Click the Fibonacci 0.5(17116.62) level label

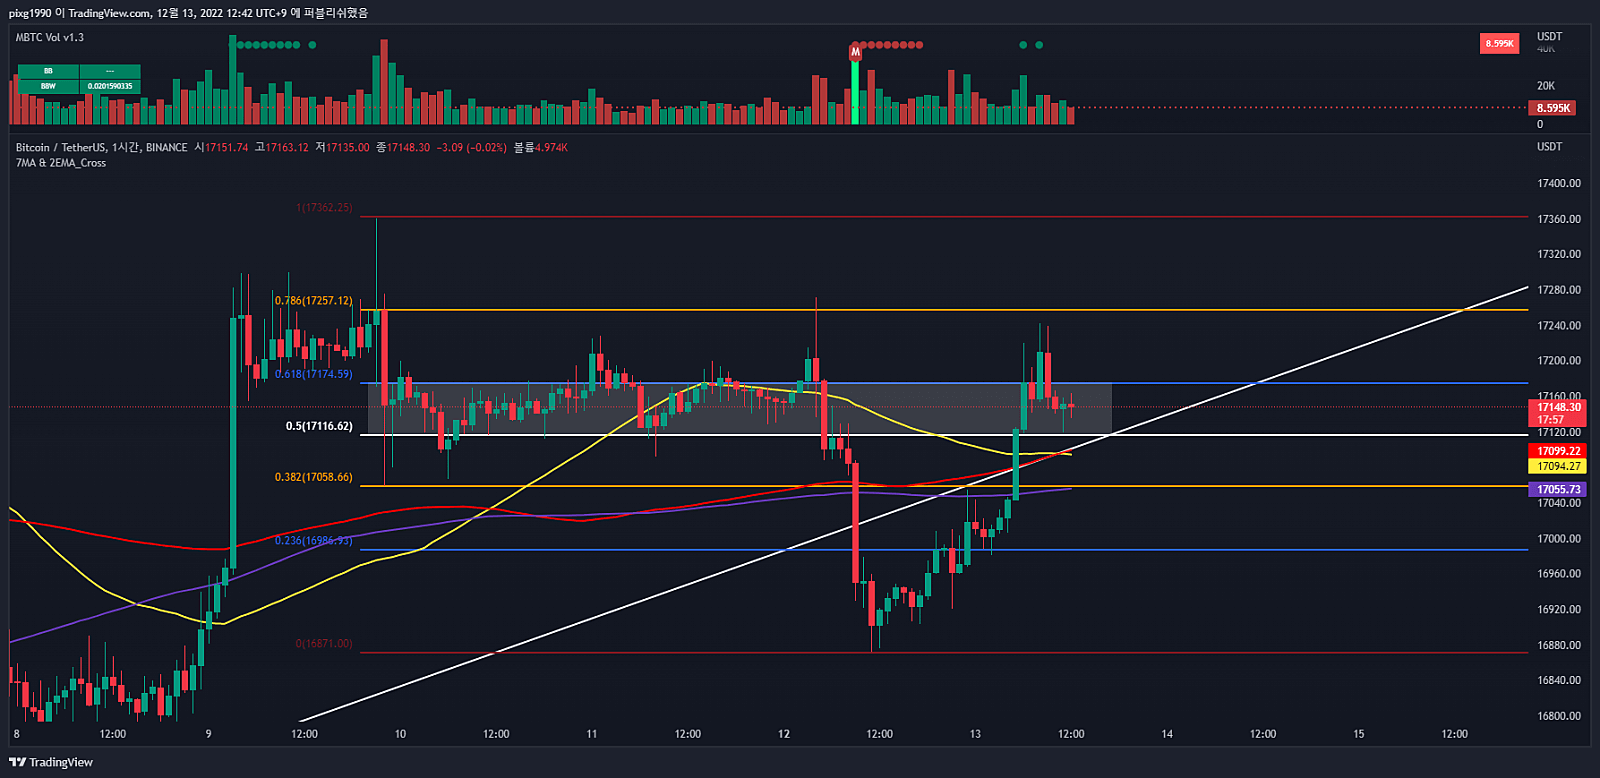319,426
